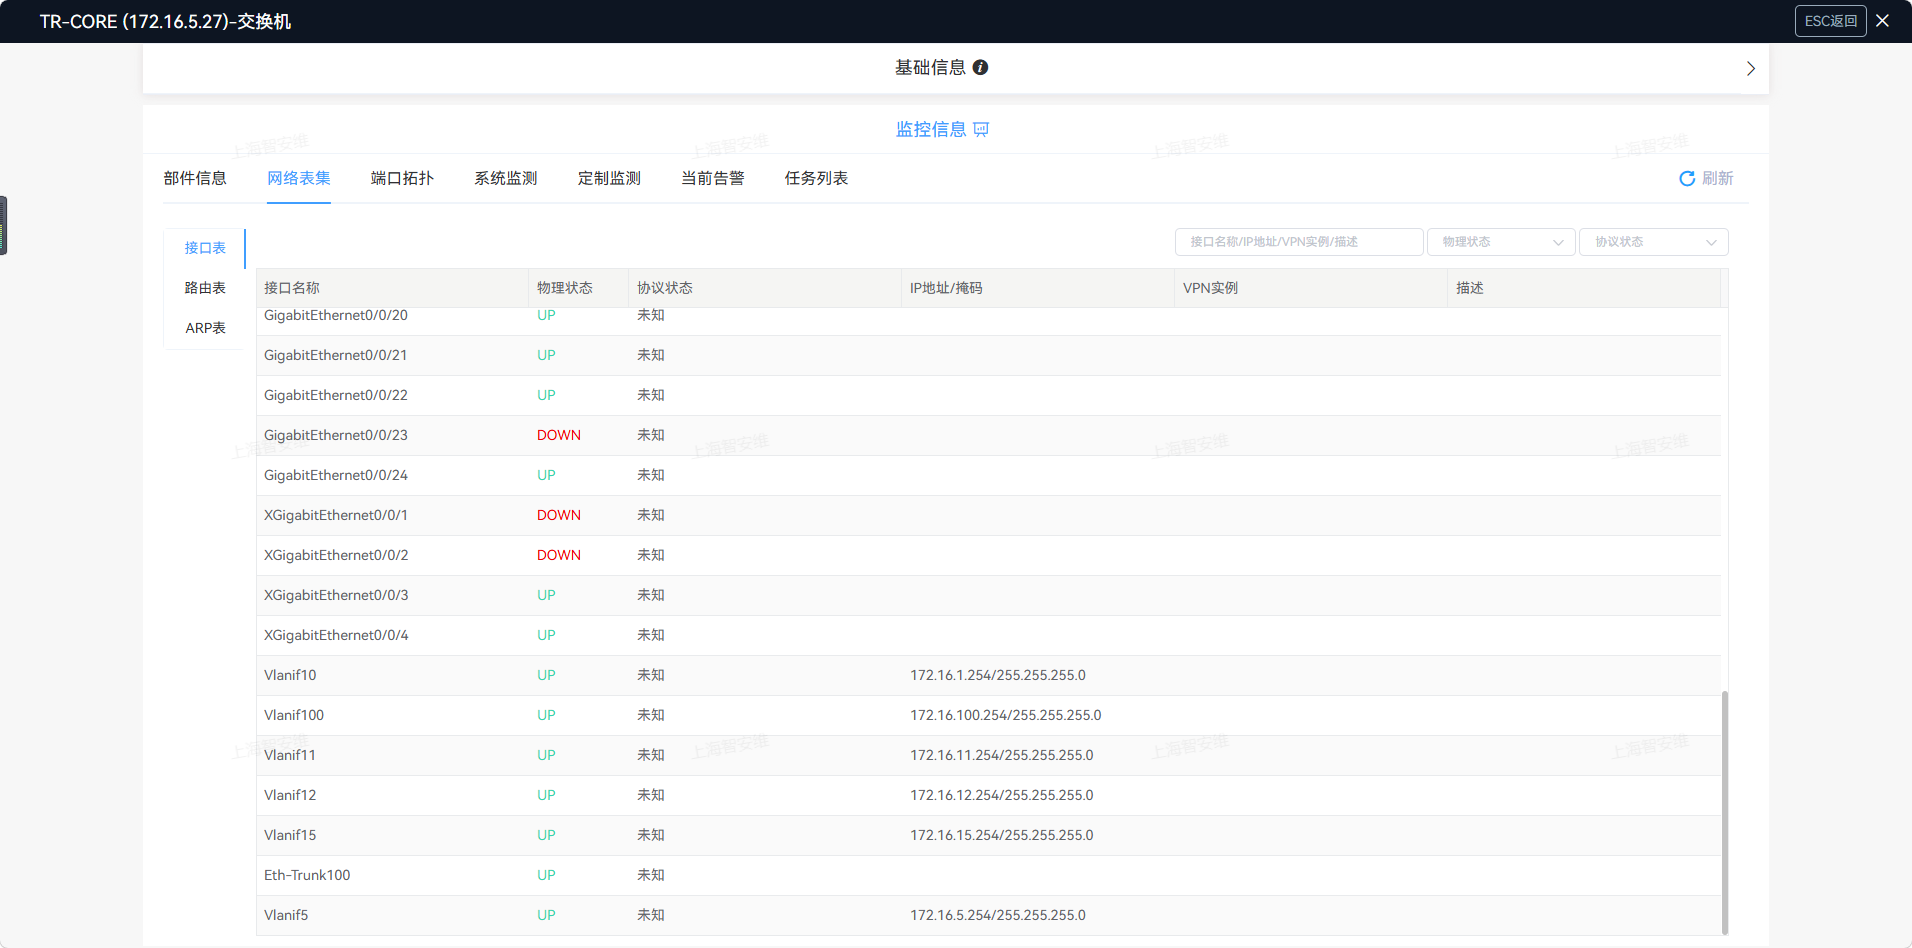Close the switch detail window with X

[1882, 21]
